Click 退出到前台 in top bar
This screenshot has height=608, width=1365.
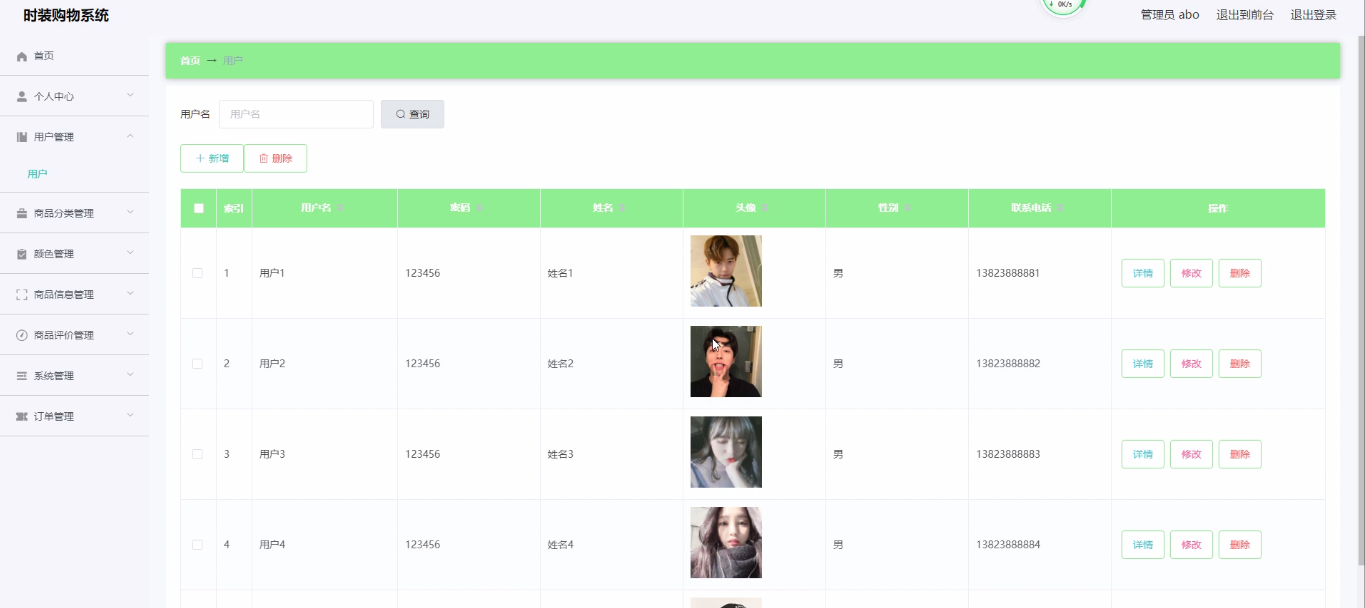(1245, 15)
